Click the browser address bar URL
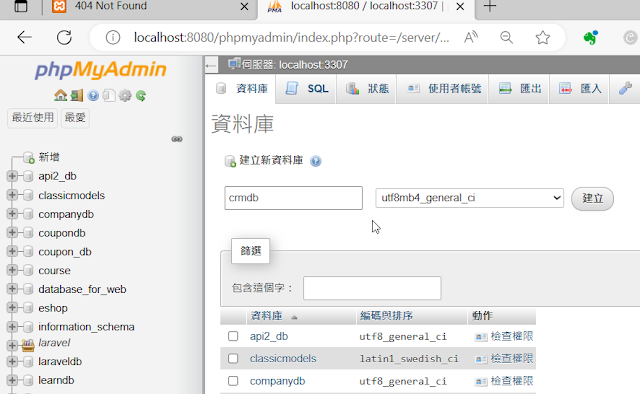640x394 pixels. [x=291, y=38]
